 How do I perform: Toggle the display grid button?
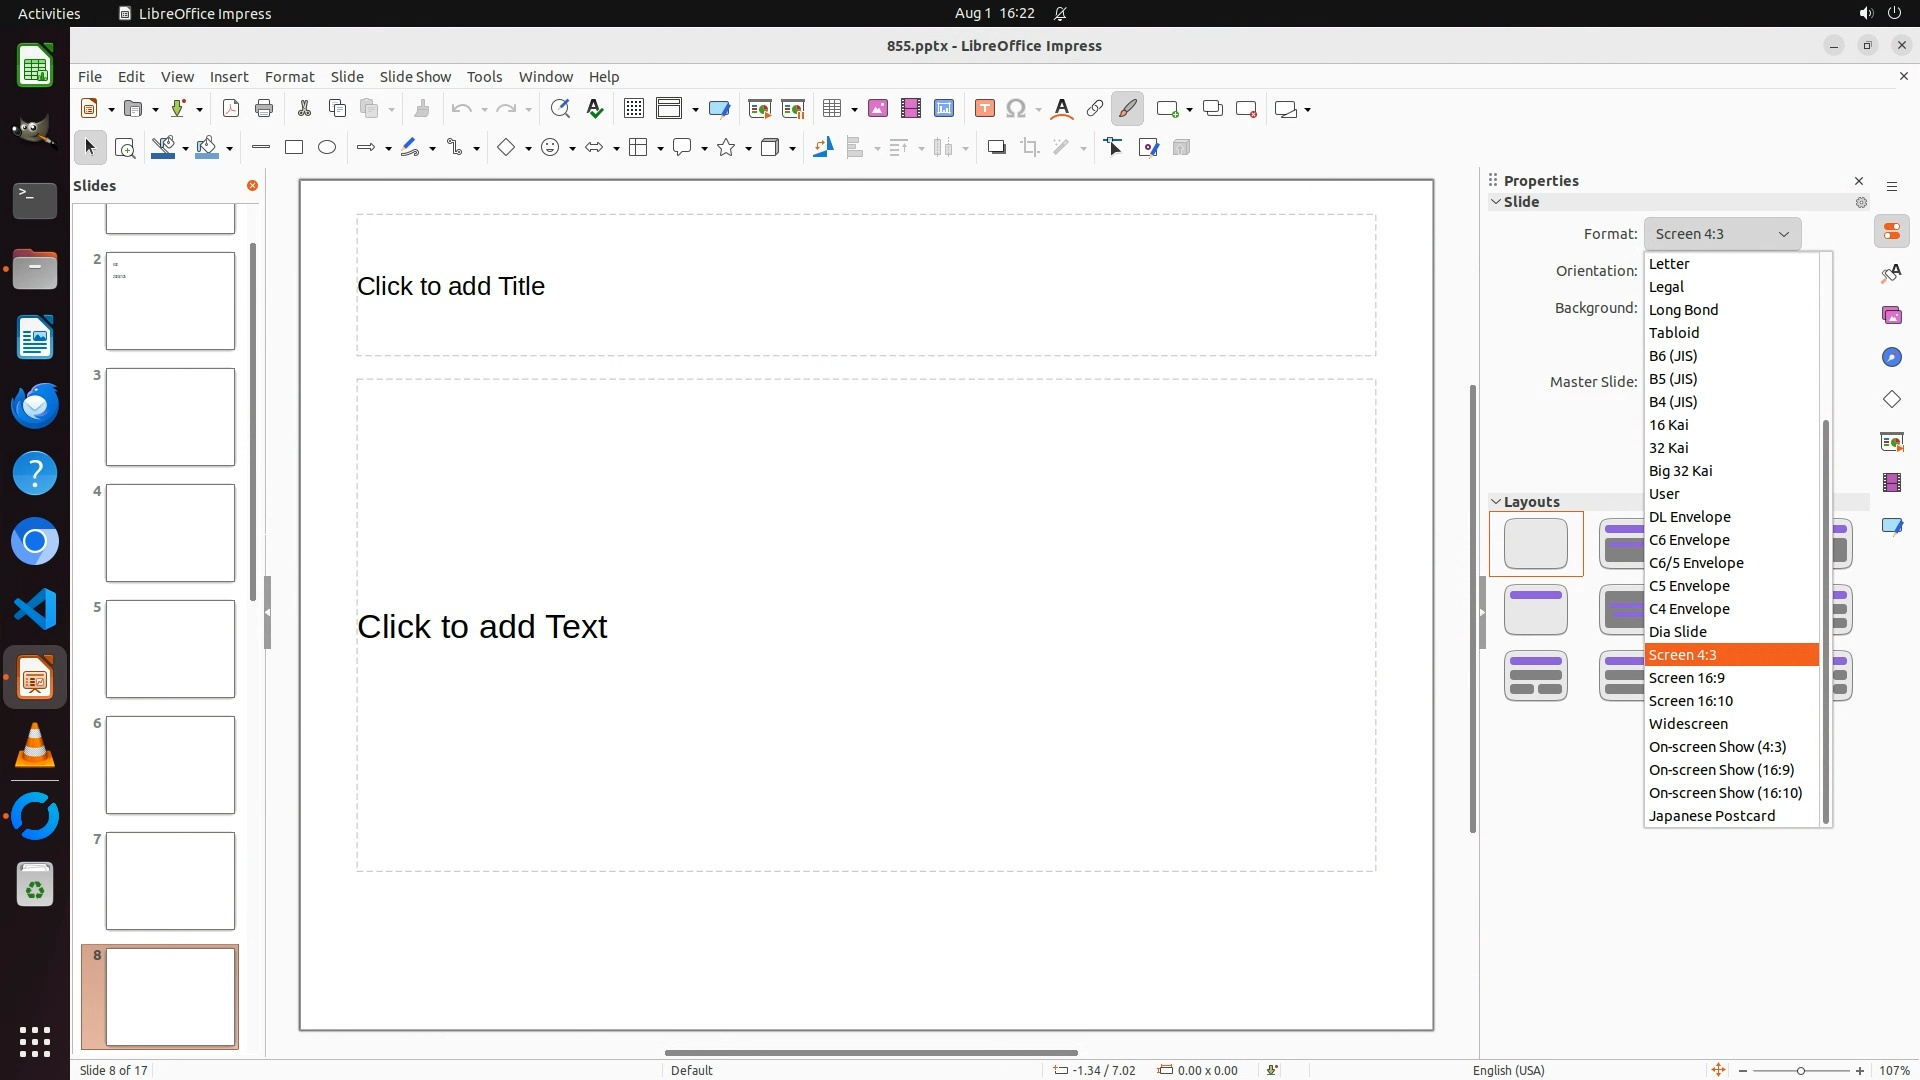[x=634, y=109]
